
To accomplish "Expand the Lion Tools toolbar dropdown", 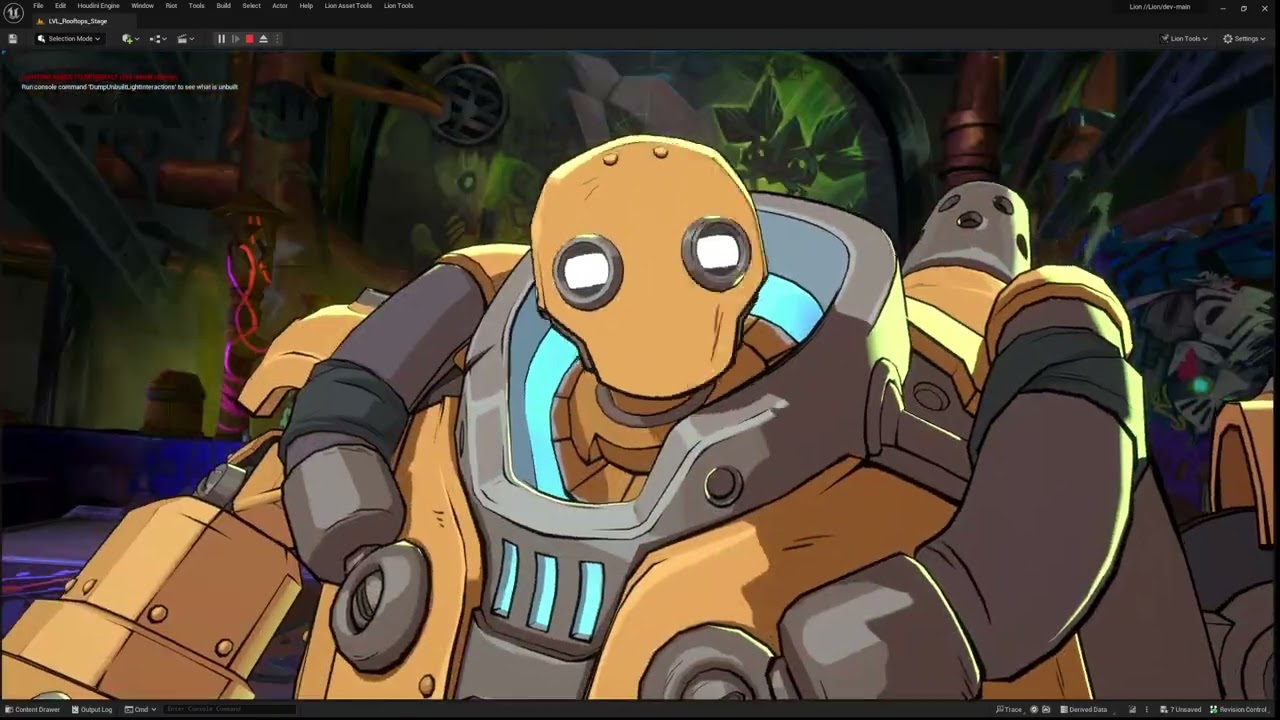I will [x=1184, y=39].
